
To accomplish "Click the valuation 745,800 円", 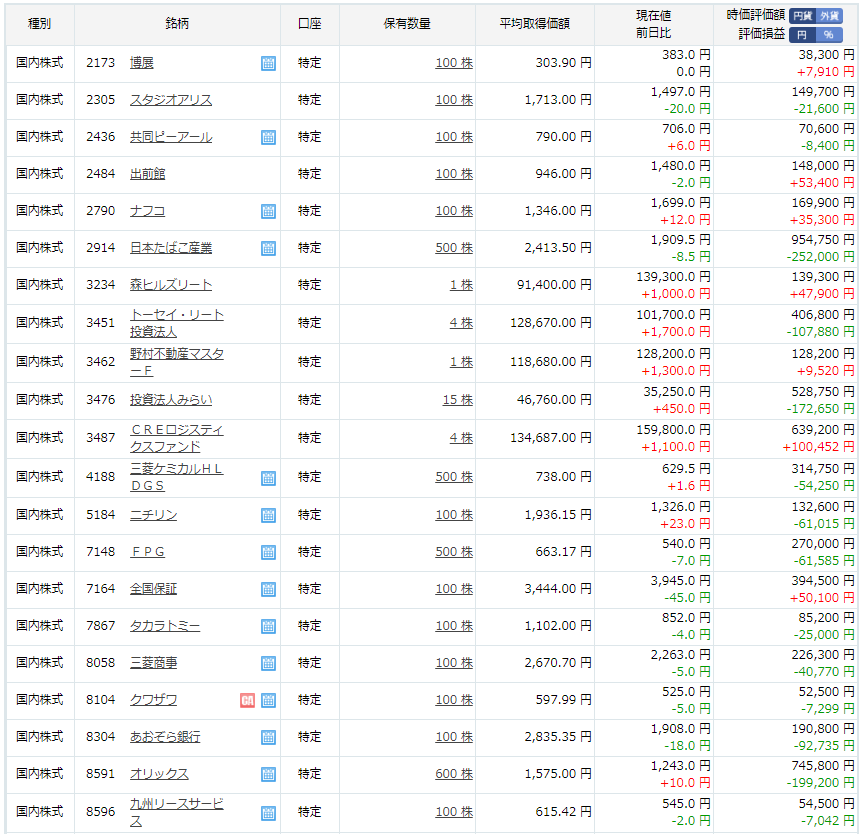I will coord(823,766).
